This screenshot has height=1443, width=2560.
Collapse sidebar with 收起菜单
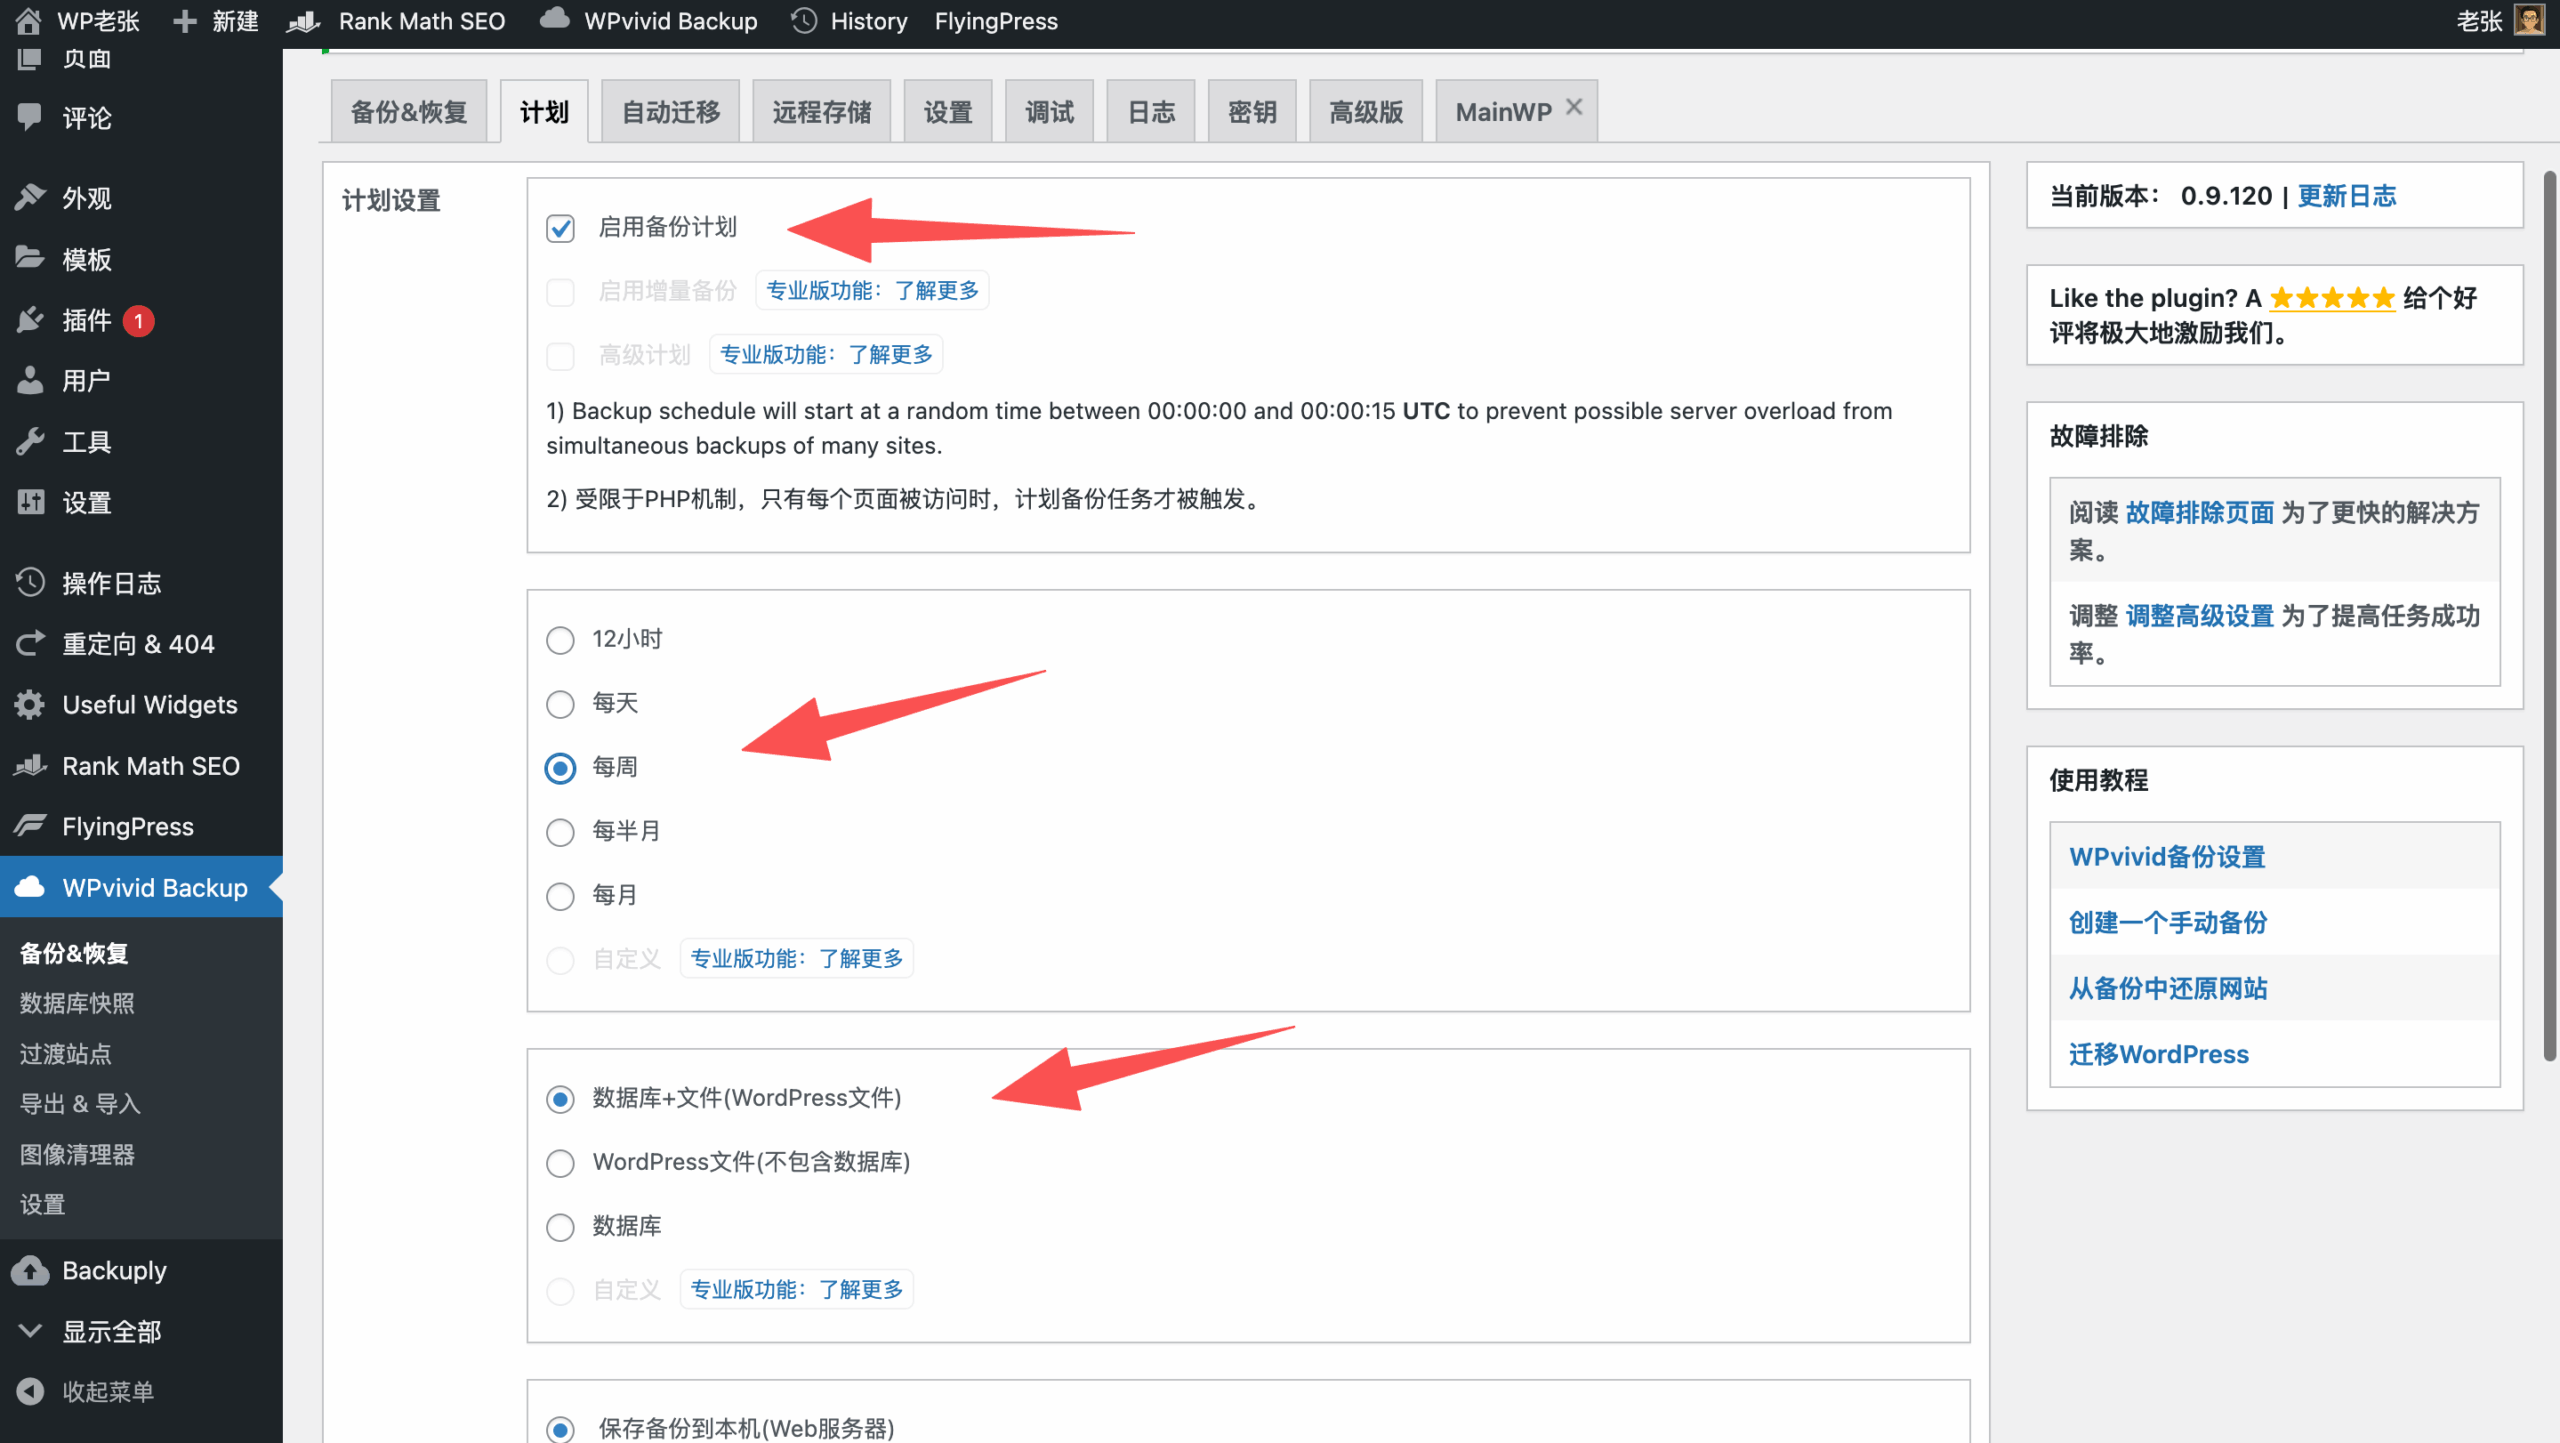(106, 1391)
